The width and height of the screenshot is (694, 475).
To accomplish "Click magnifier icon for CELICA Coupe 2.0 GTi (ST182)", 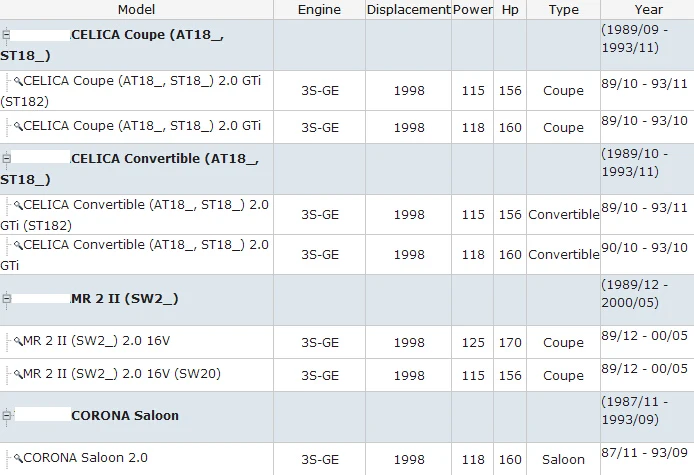I will tap(18, 81).
